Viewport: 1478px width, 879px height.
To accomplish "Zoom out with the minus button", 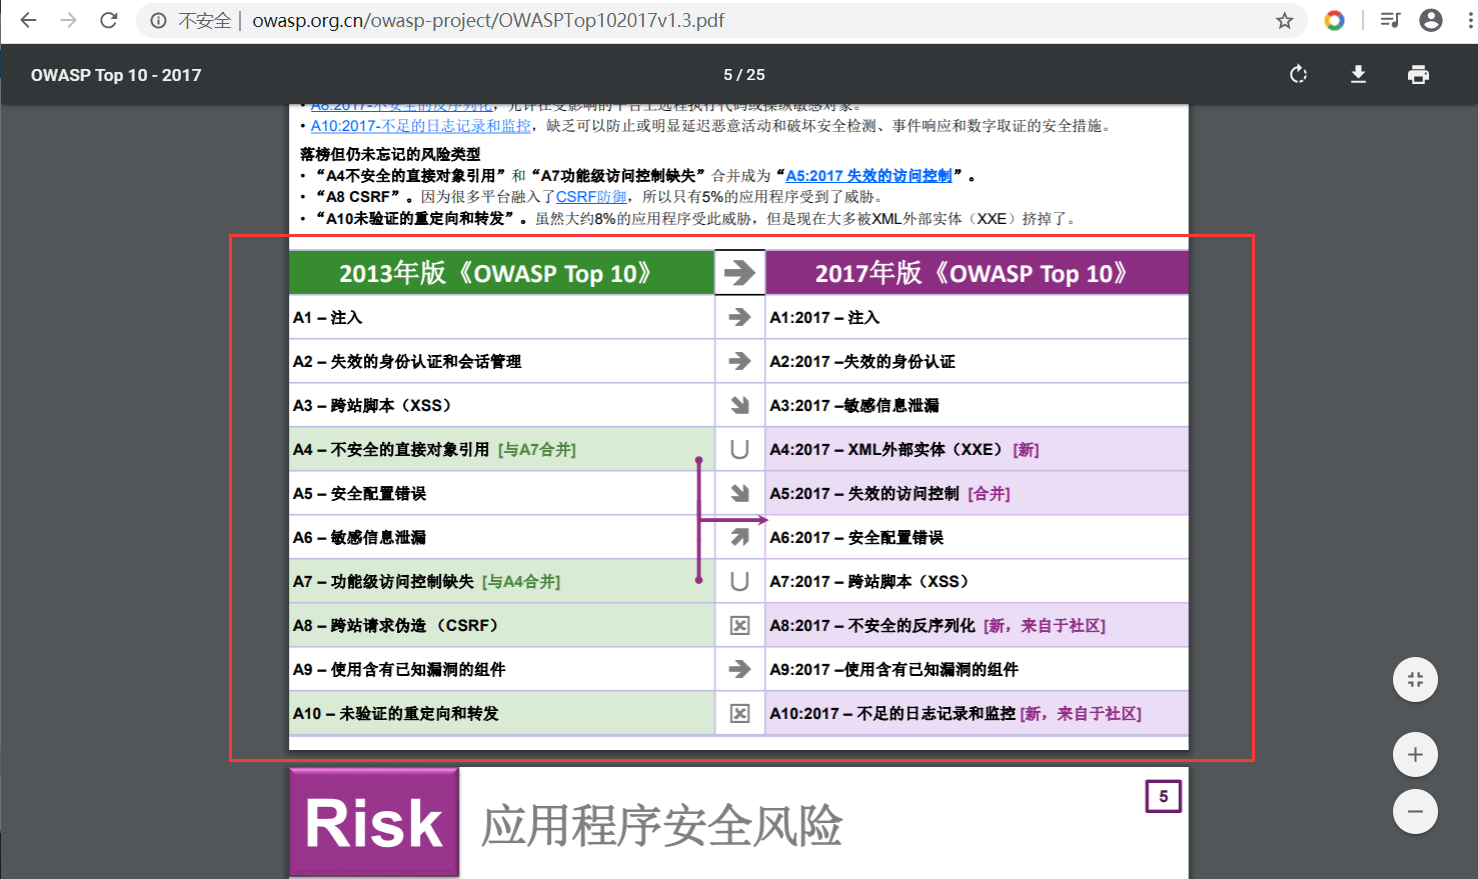I will [x=1415, y=812].
